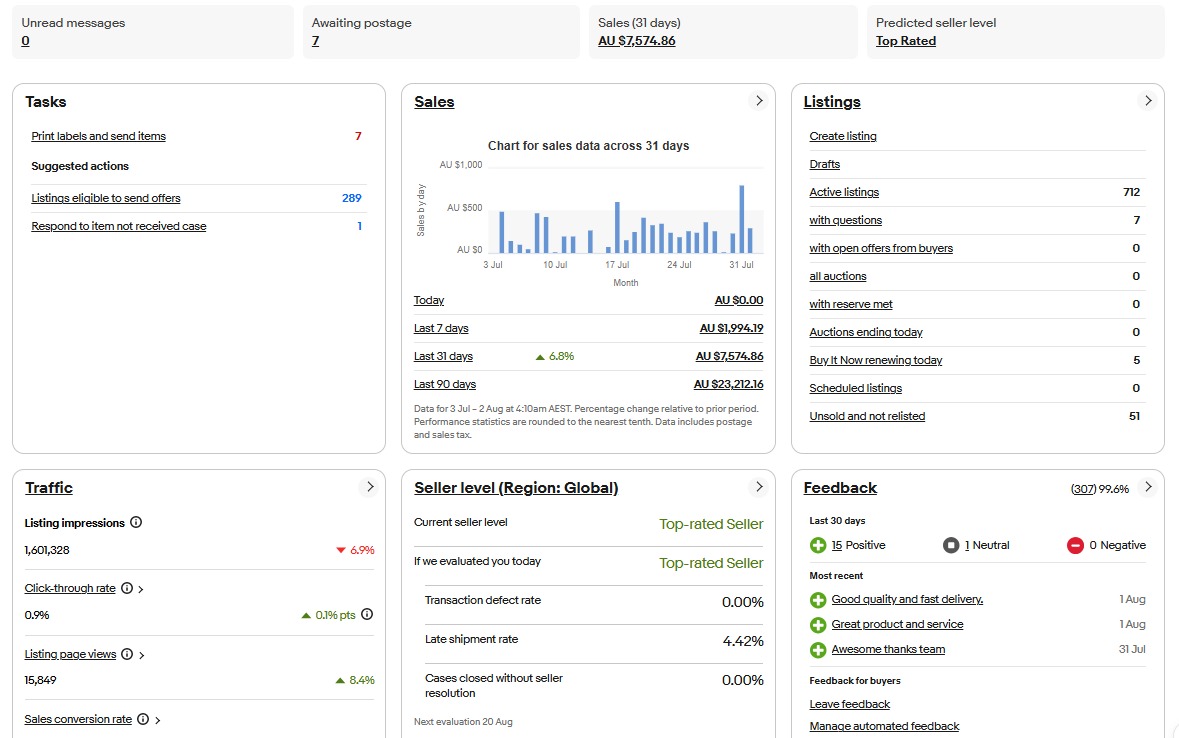
Task: Click info icon next to Listing impressions
Action: 136,522
